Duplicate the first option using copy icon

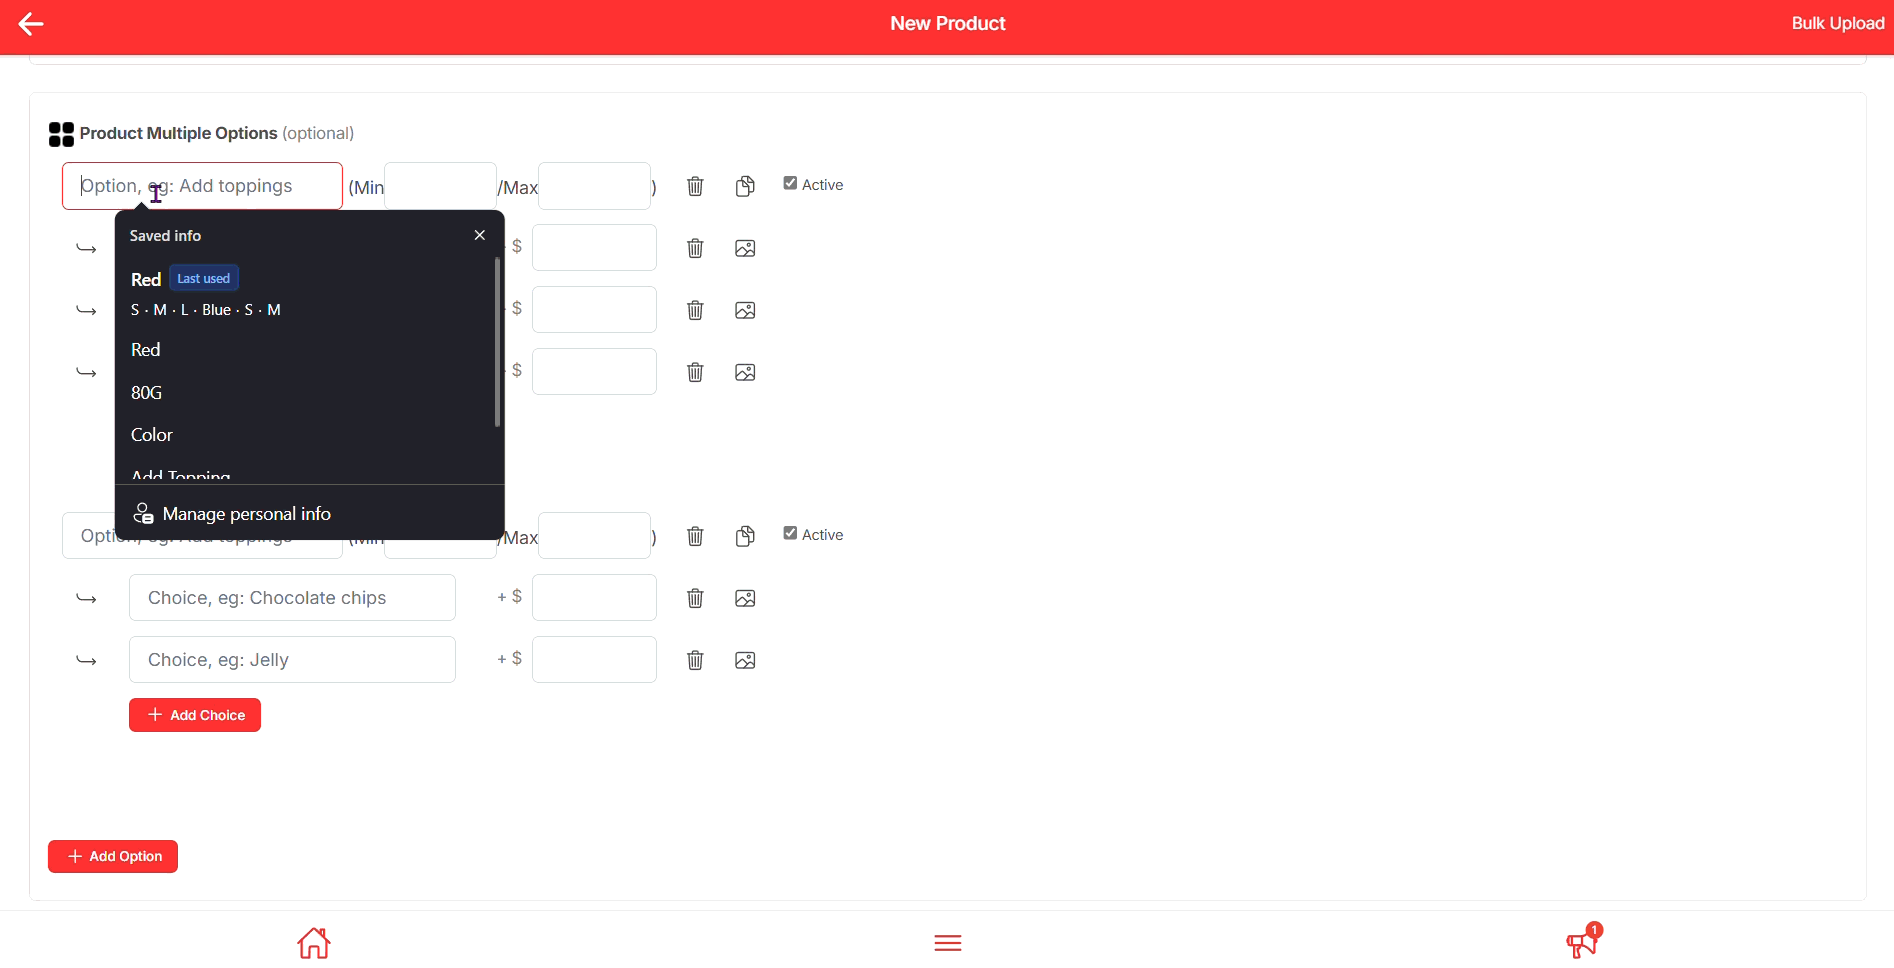click(x=745, y=186)
